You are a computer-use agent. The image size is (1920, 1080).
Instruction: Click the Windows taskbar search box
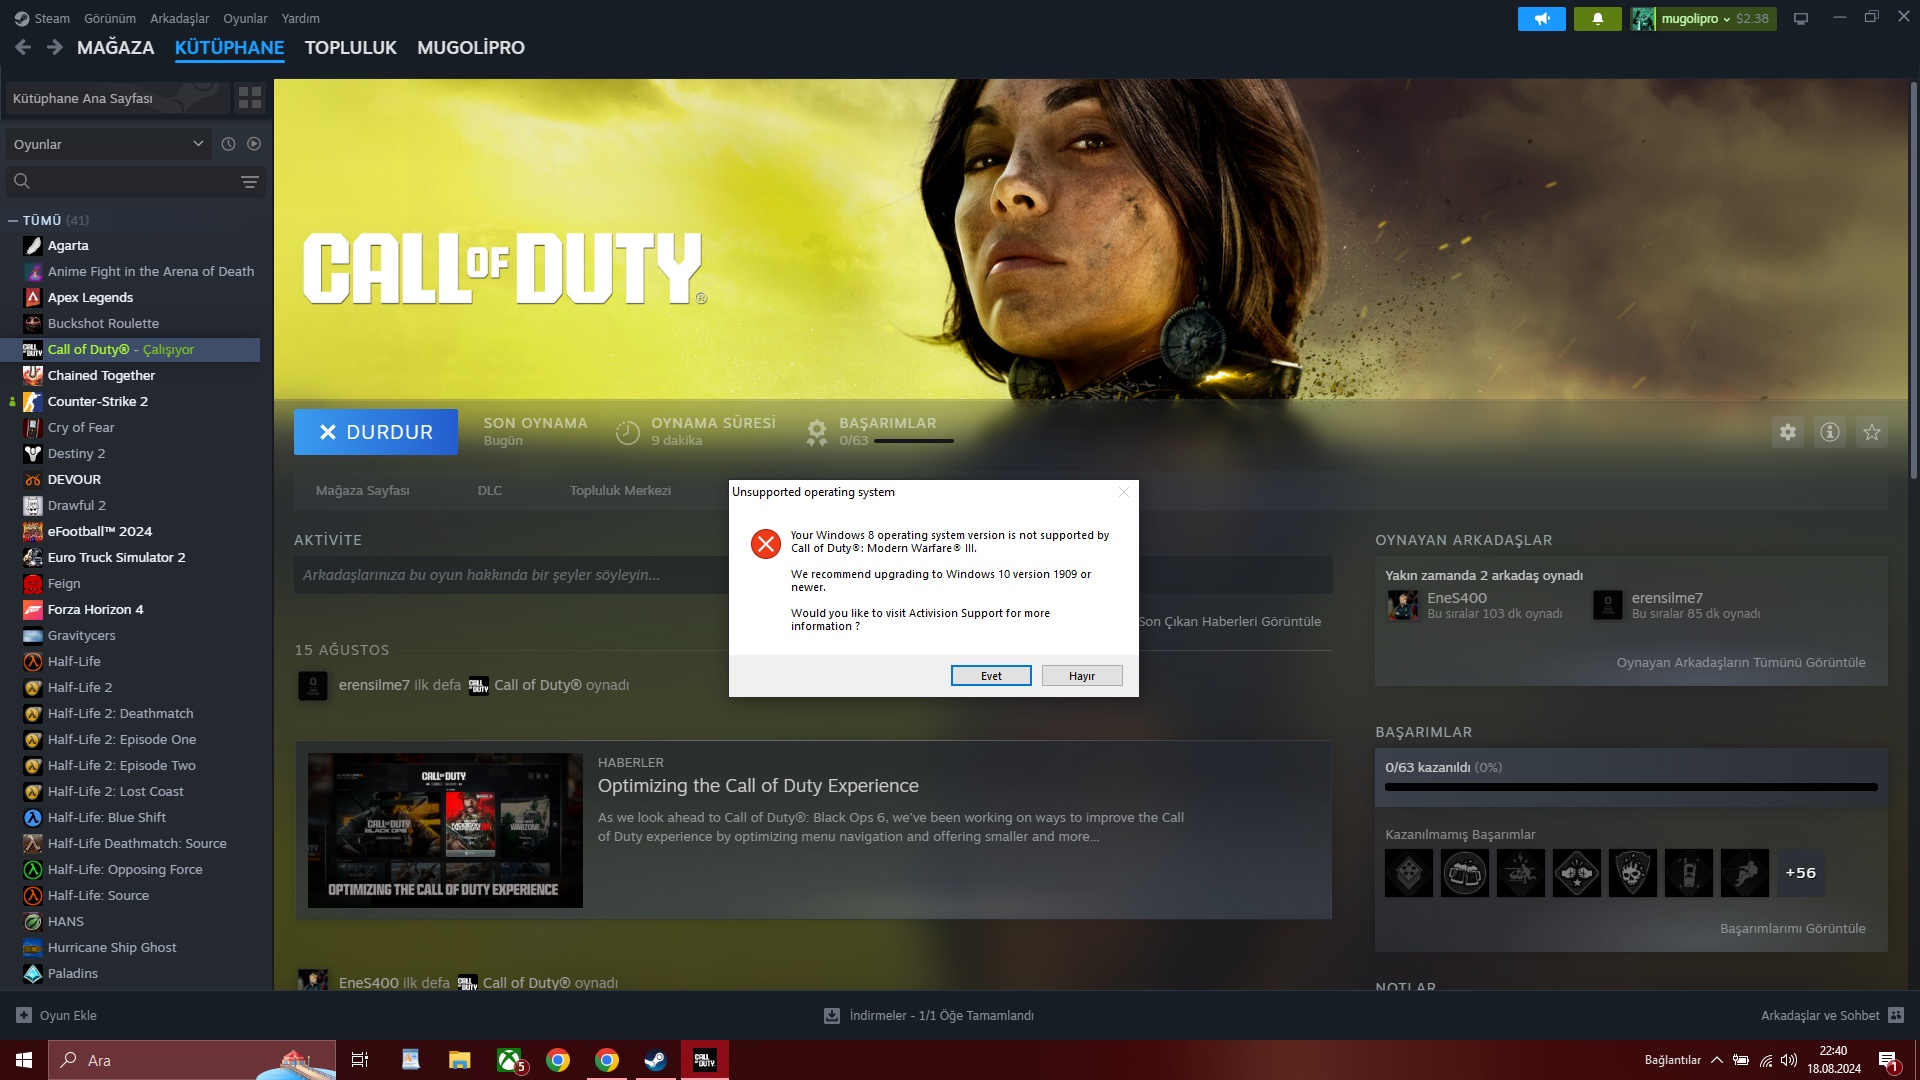click(x=192, y=1060)
